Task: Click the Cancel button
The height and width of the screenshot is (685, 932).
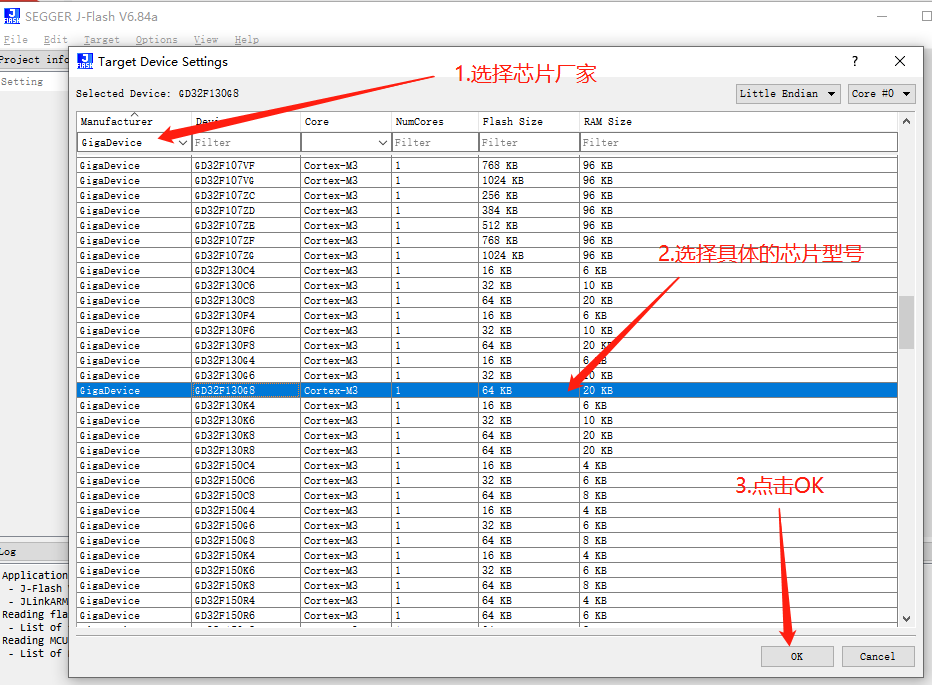Action: [x=877, y=656]
